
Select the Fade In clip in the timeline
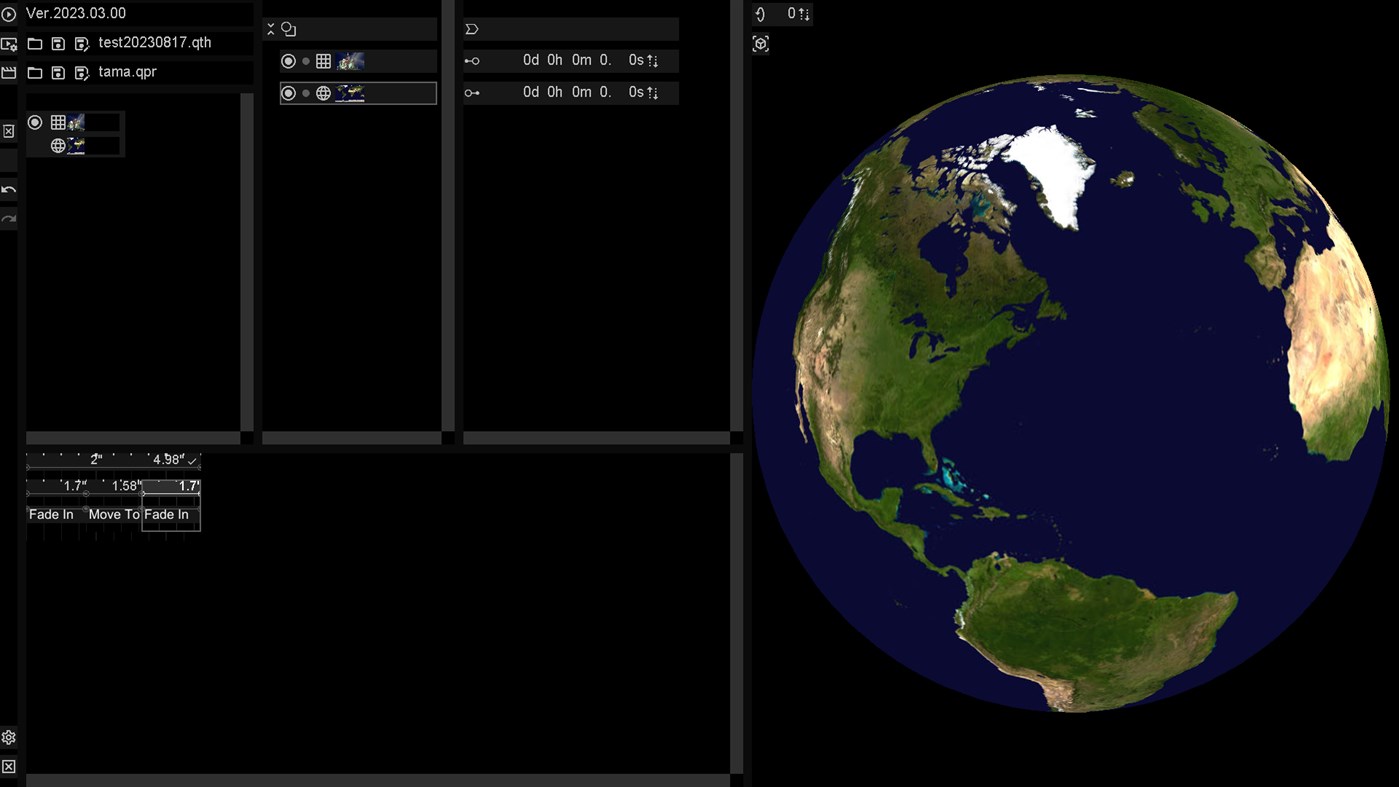(x=50, y=514)
